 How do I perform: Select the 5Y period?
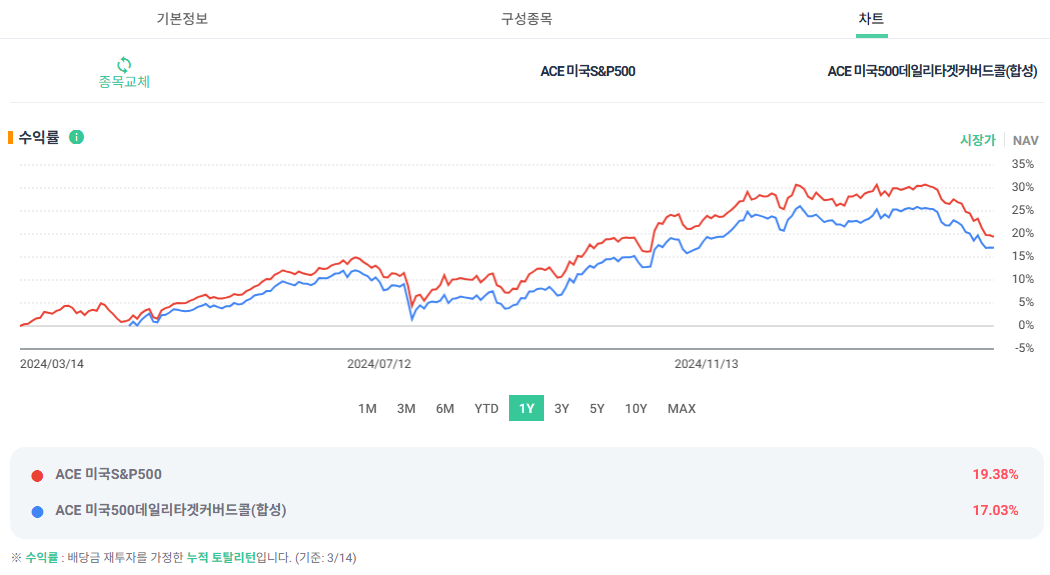(x=597, y=408)
